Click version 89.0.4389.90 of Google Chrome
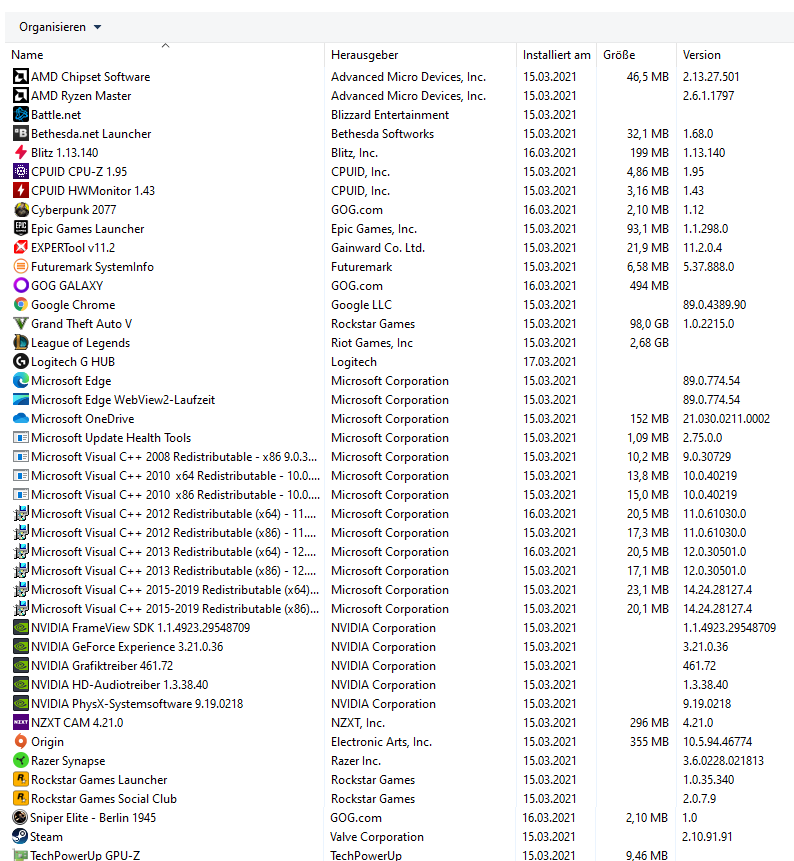Viewport: 794px width, 861px height. coord(714,304)
